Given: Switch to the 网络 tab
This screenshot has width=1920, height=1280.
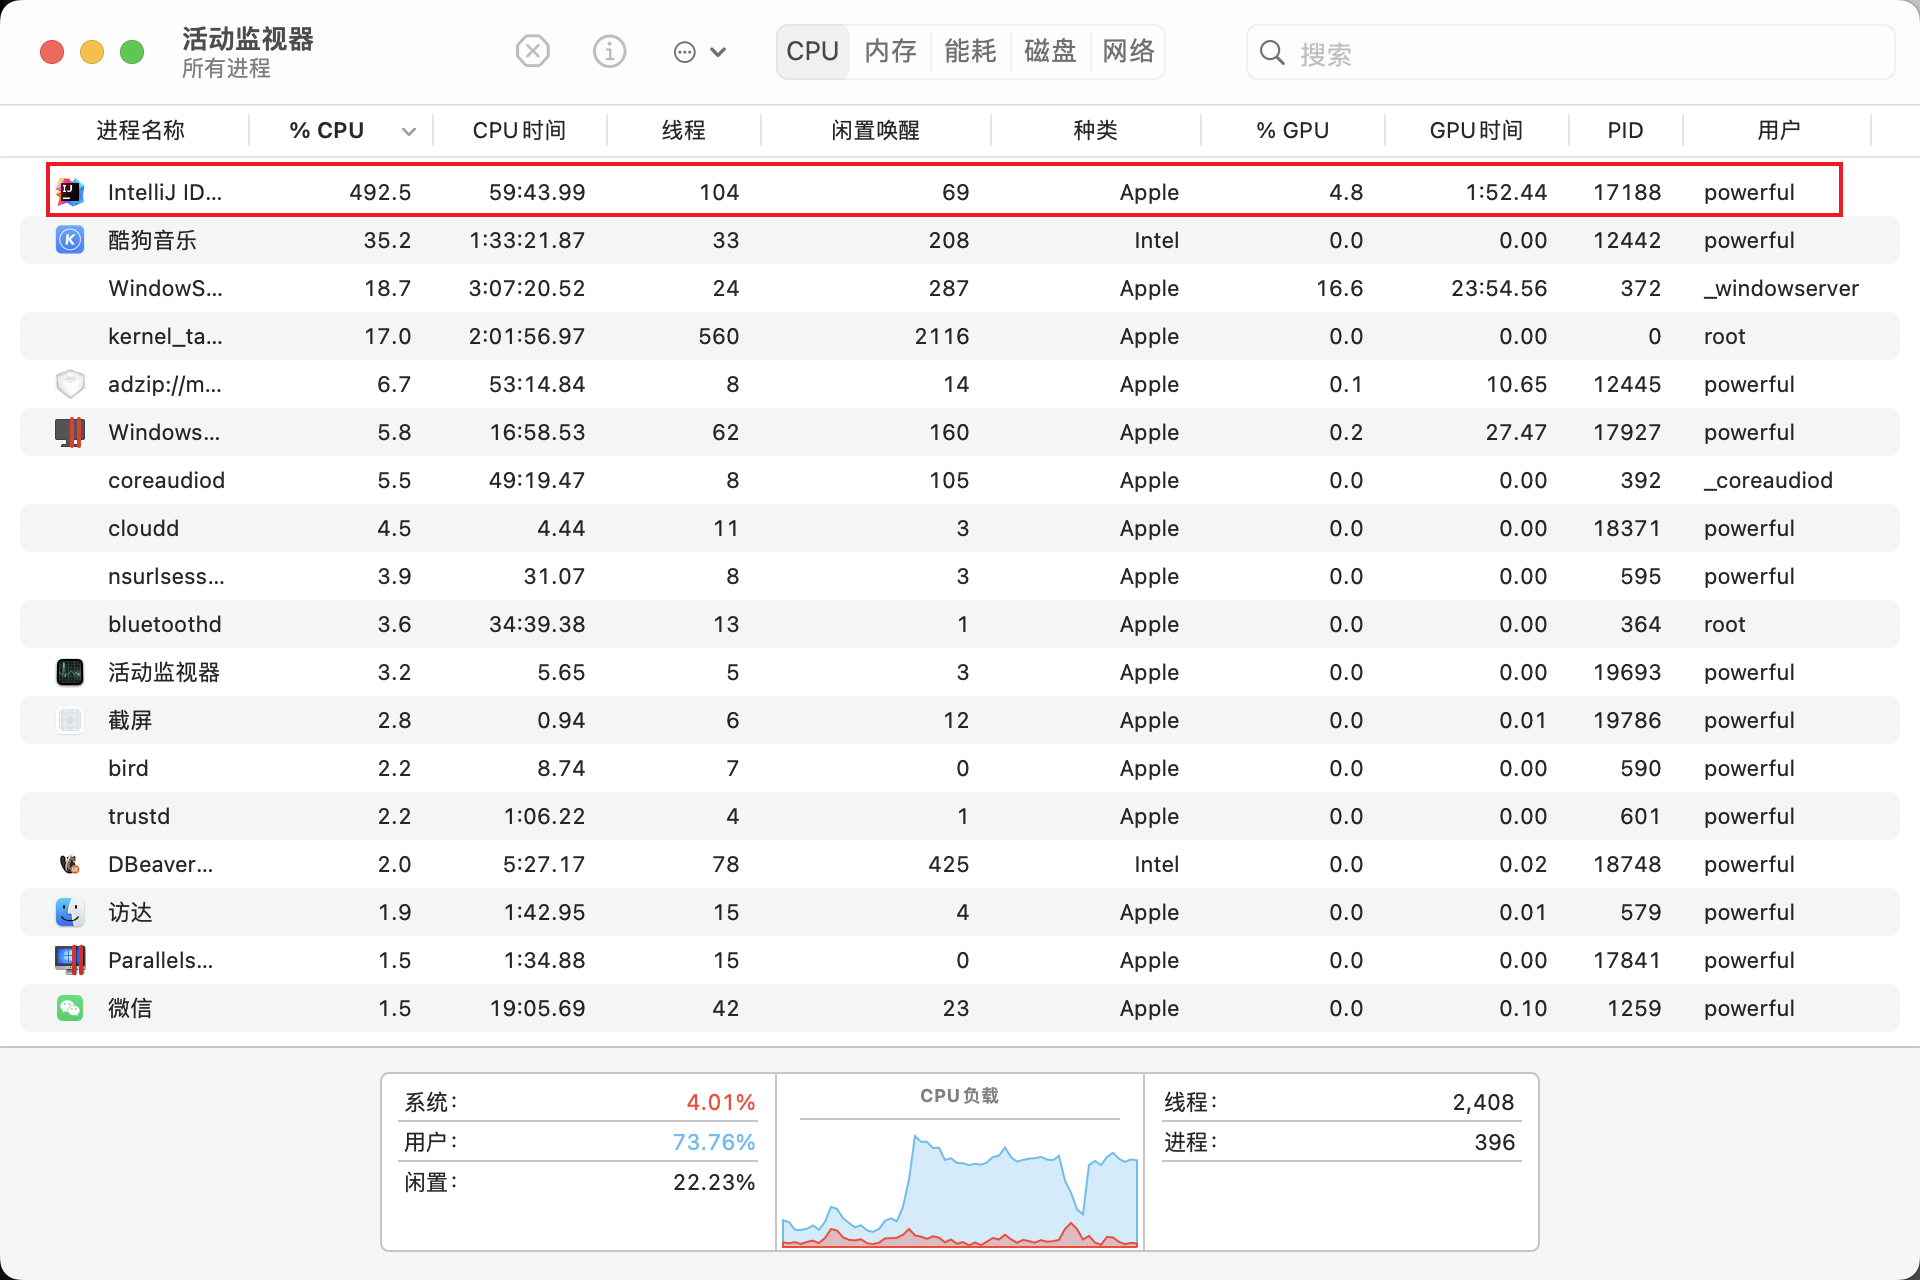Looking at the screenshot, I should (1128, 51).
